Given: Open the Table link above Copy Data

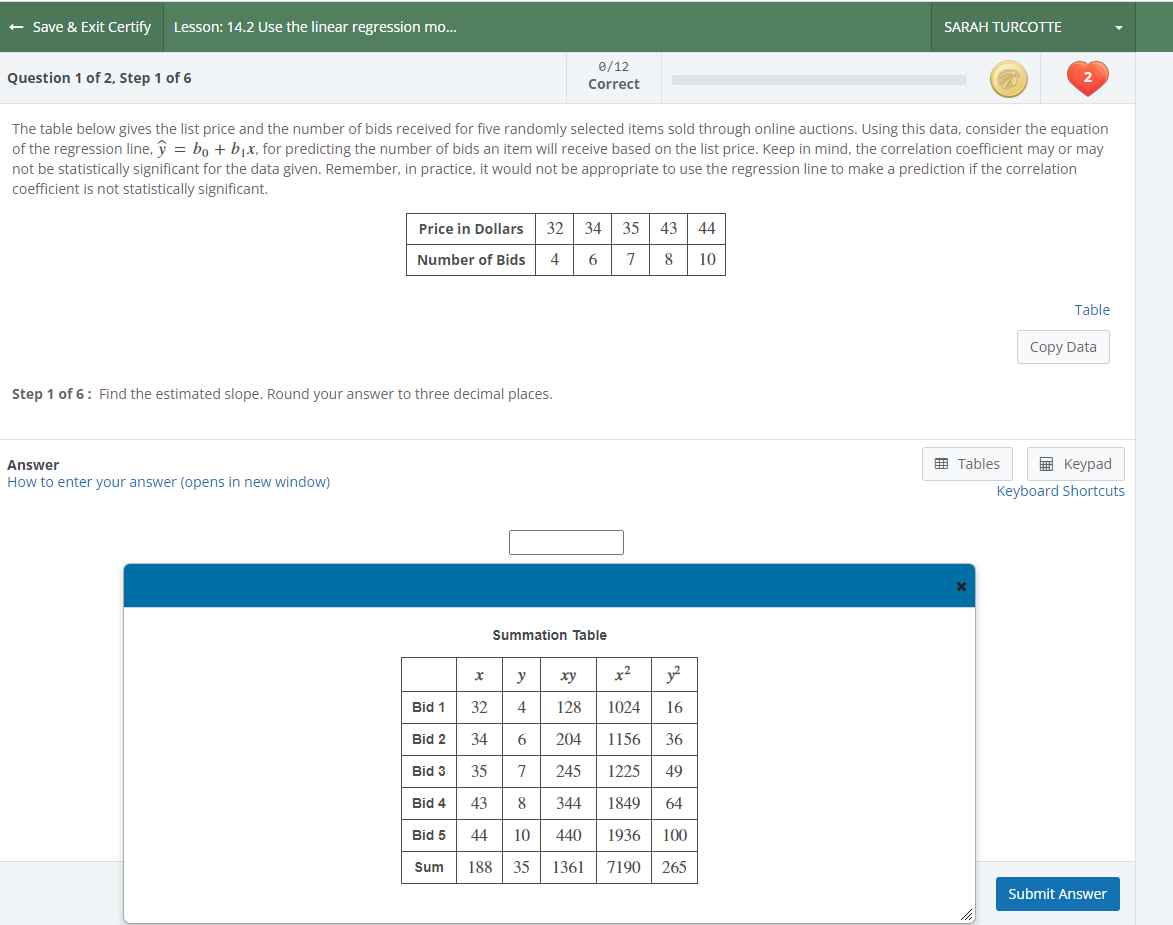Looking at the screenshot, I should pyautogui.click(x=1091, y=309).
